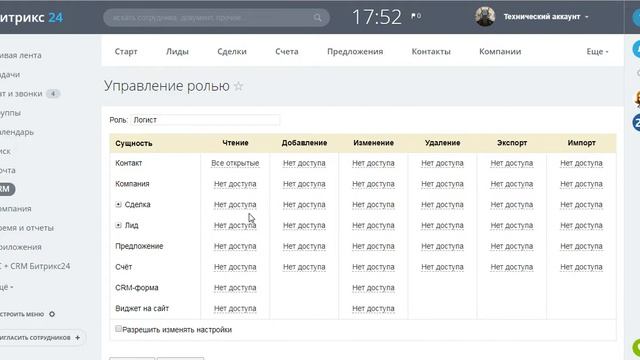This screenshot has height=360, width=640.
Task: Open Предложение Изменение permission dropdown
Action: click(373, 246)
